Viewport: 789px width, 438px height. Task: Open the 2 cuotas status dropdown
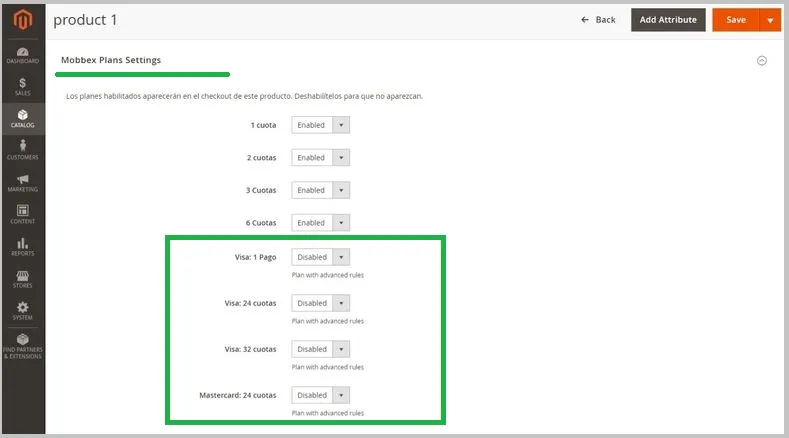click(x=321, y=158)
